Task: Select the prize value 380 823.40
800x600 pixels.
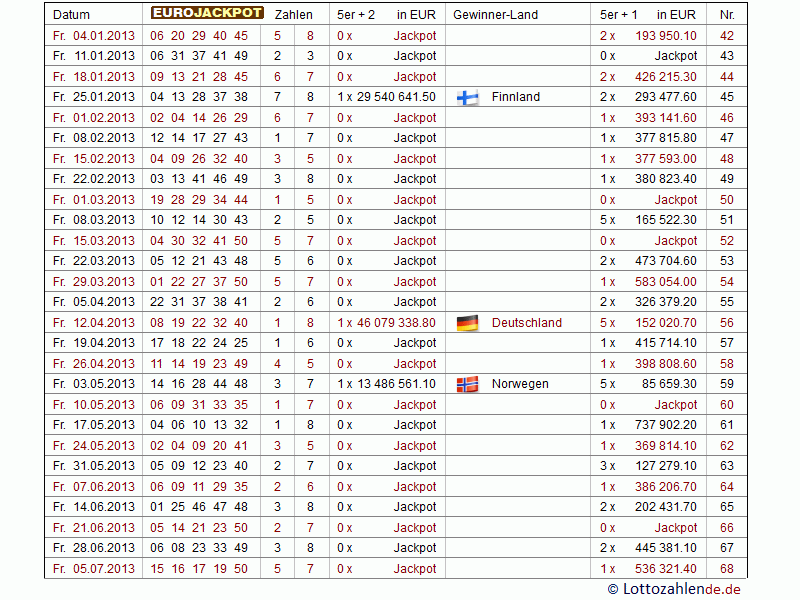Action: (x=666, y=179)
